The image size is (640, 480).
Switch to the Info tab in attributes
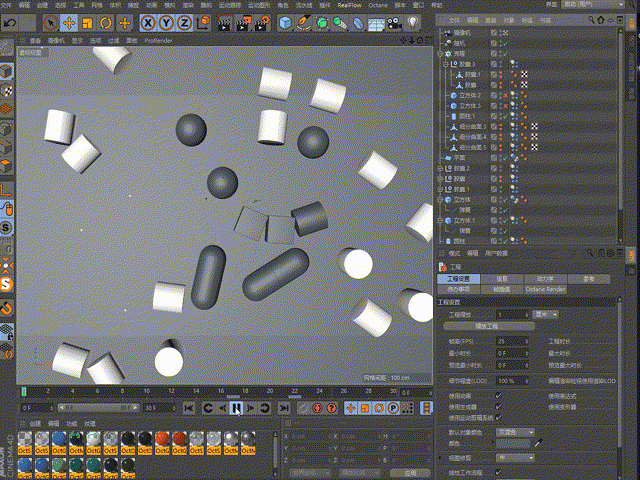click(502, 279)
